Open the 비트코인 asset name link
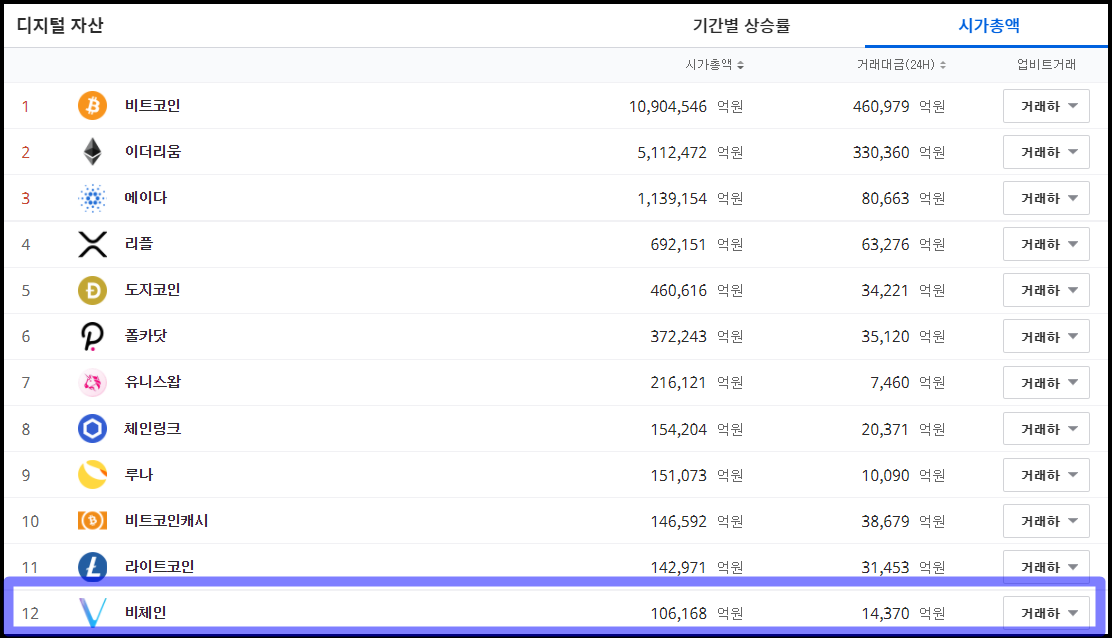 tap(152, 106)
